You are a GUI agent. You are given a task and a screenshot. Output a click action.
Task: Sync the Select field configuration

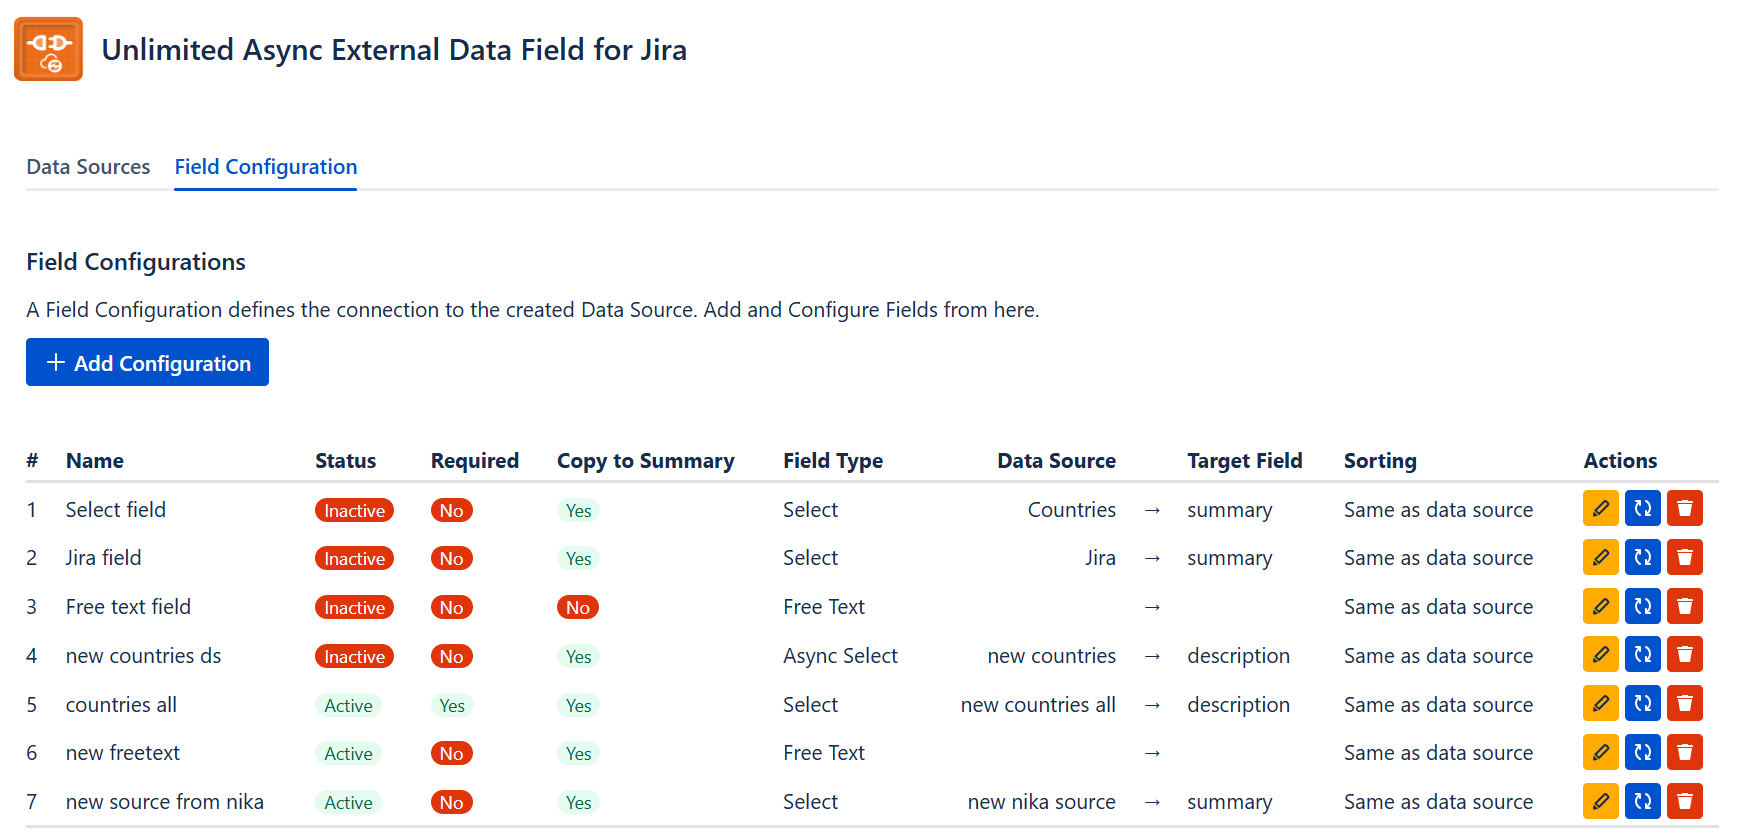1642,509
